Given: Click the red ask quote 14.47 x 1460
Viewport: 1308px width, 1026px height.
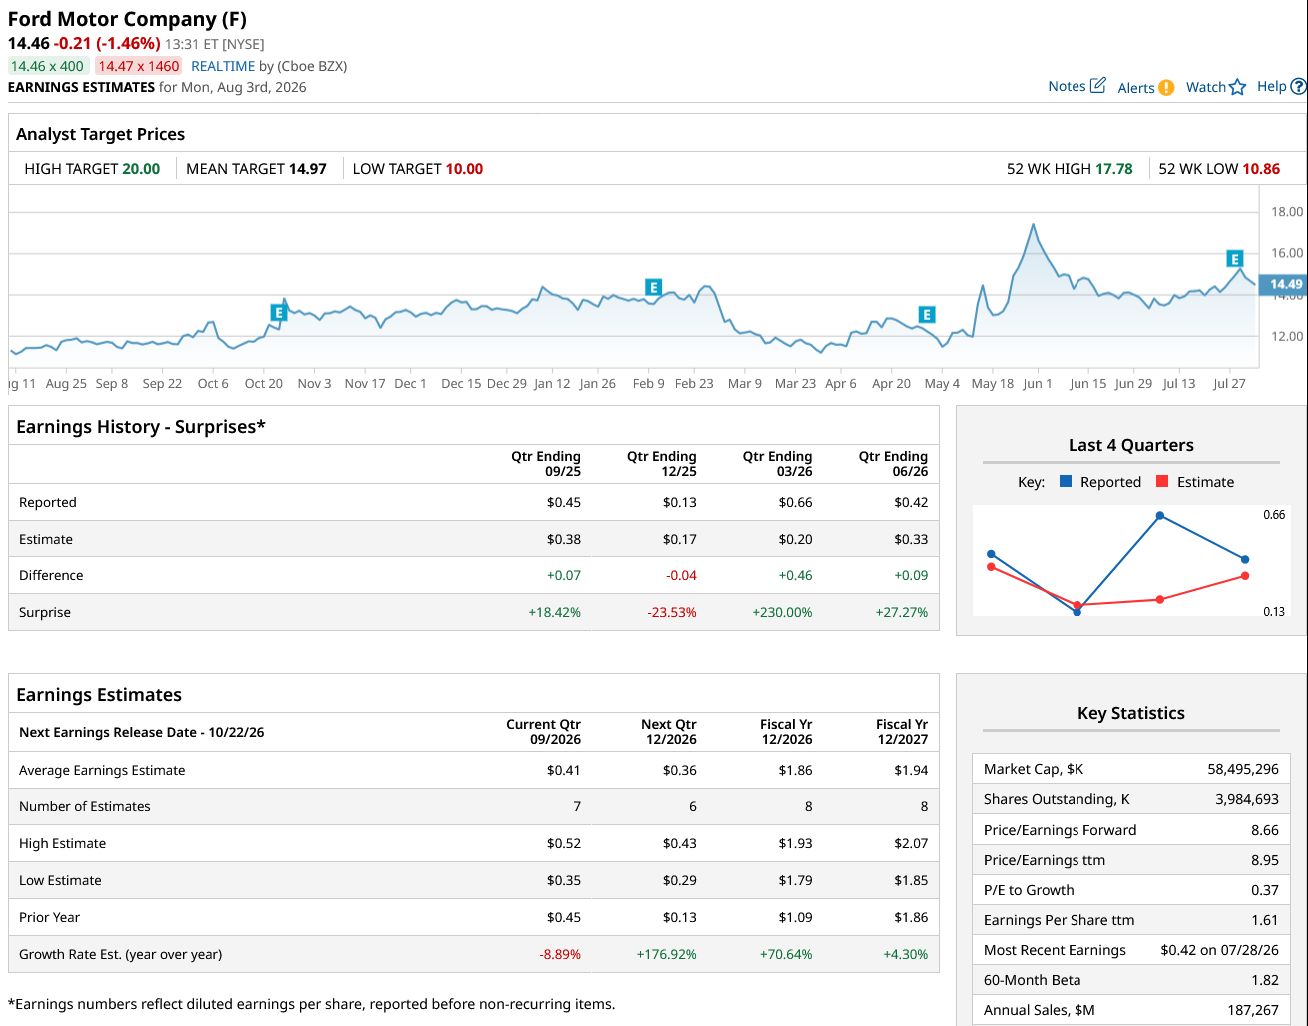Looking at the screenshot, I should (139, 66).
